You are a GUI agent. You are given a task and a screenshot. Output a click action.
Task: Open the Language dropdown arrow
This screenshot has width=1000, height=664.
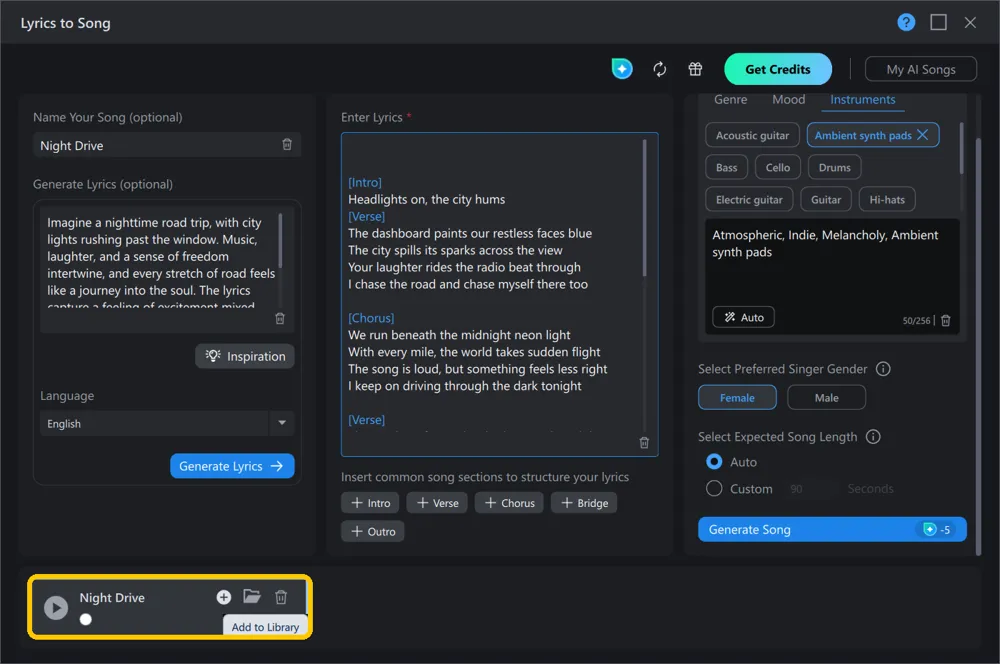[282, 423]
